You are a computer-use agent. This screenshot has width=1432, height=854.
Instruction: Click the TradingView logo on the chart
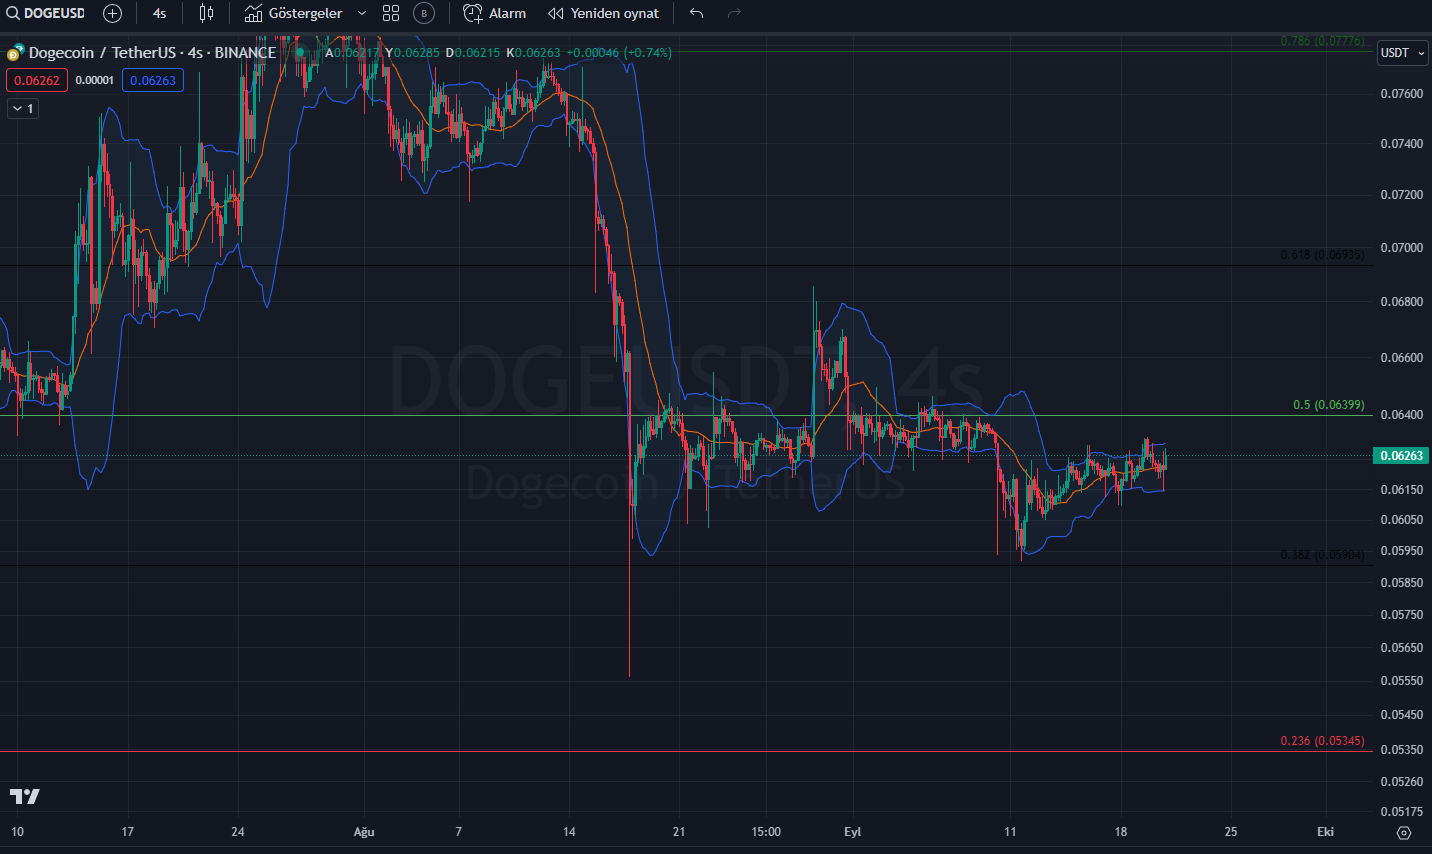click(x=25, y=796)
